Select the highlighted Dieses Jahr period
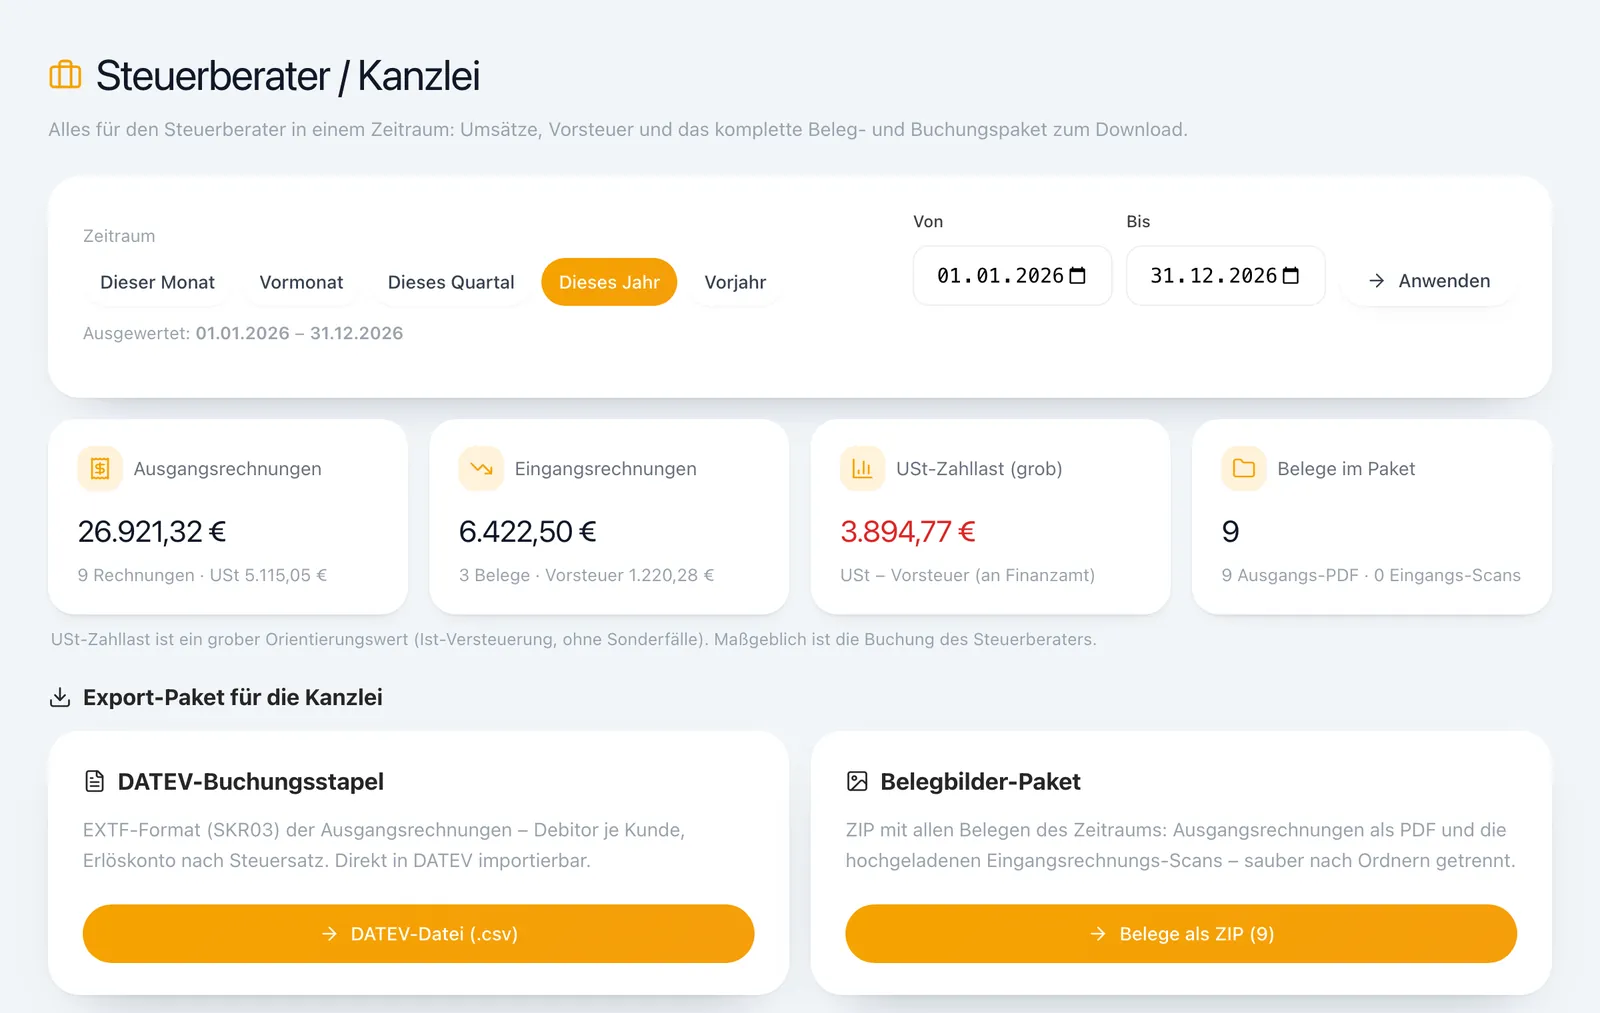The image size is (1600, 1013). [x=609, y=282]
